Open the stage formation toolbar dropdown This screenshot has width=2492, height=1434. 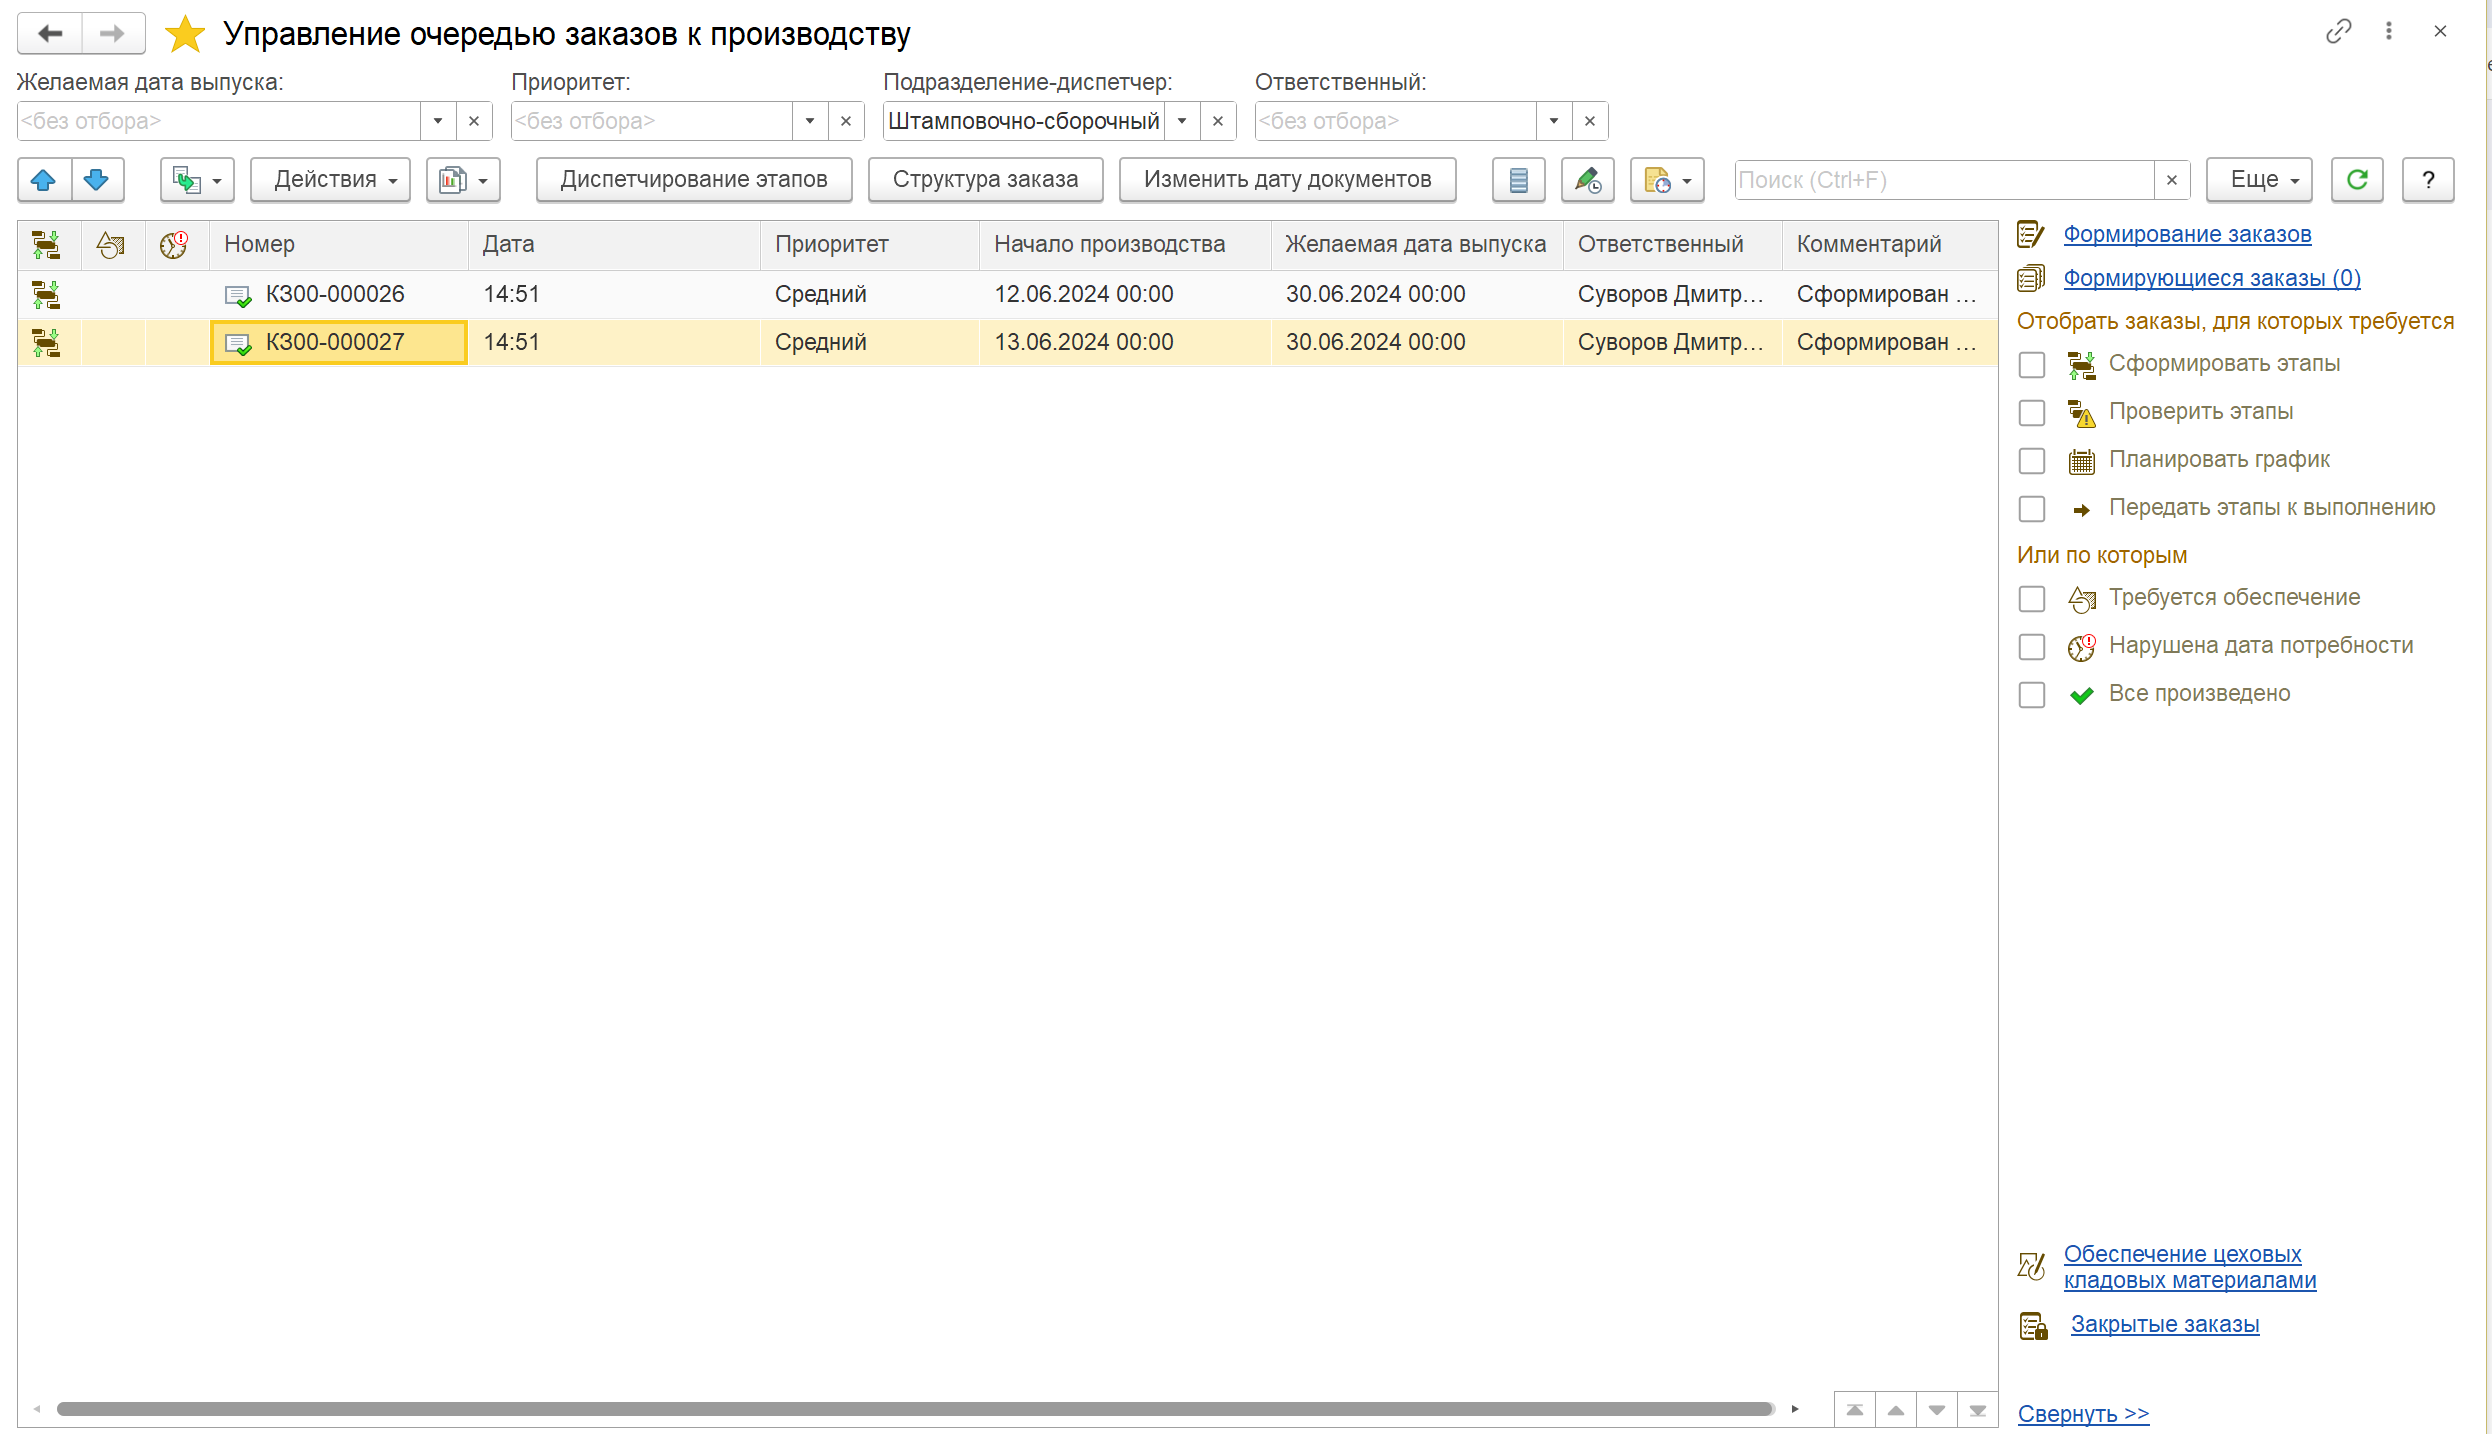[197, 180]
